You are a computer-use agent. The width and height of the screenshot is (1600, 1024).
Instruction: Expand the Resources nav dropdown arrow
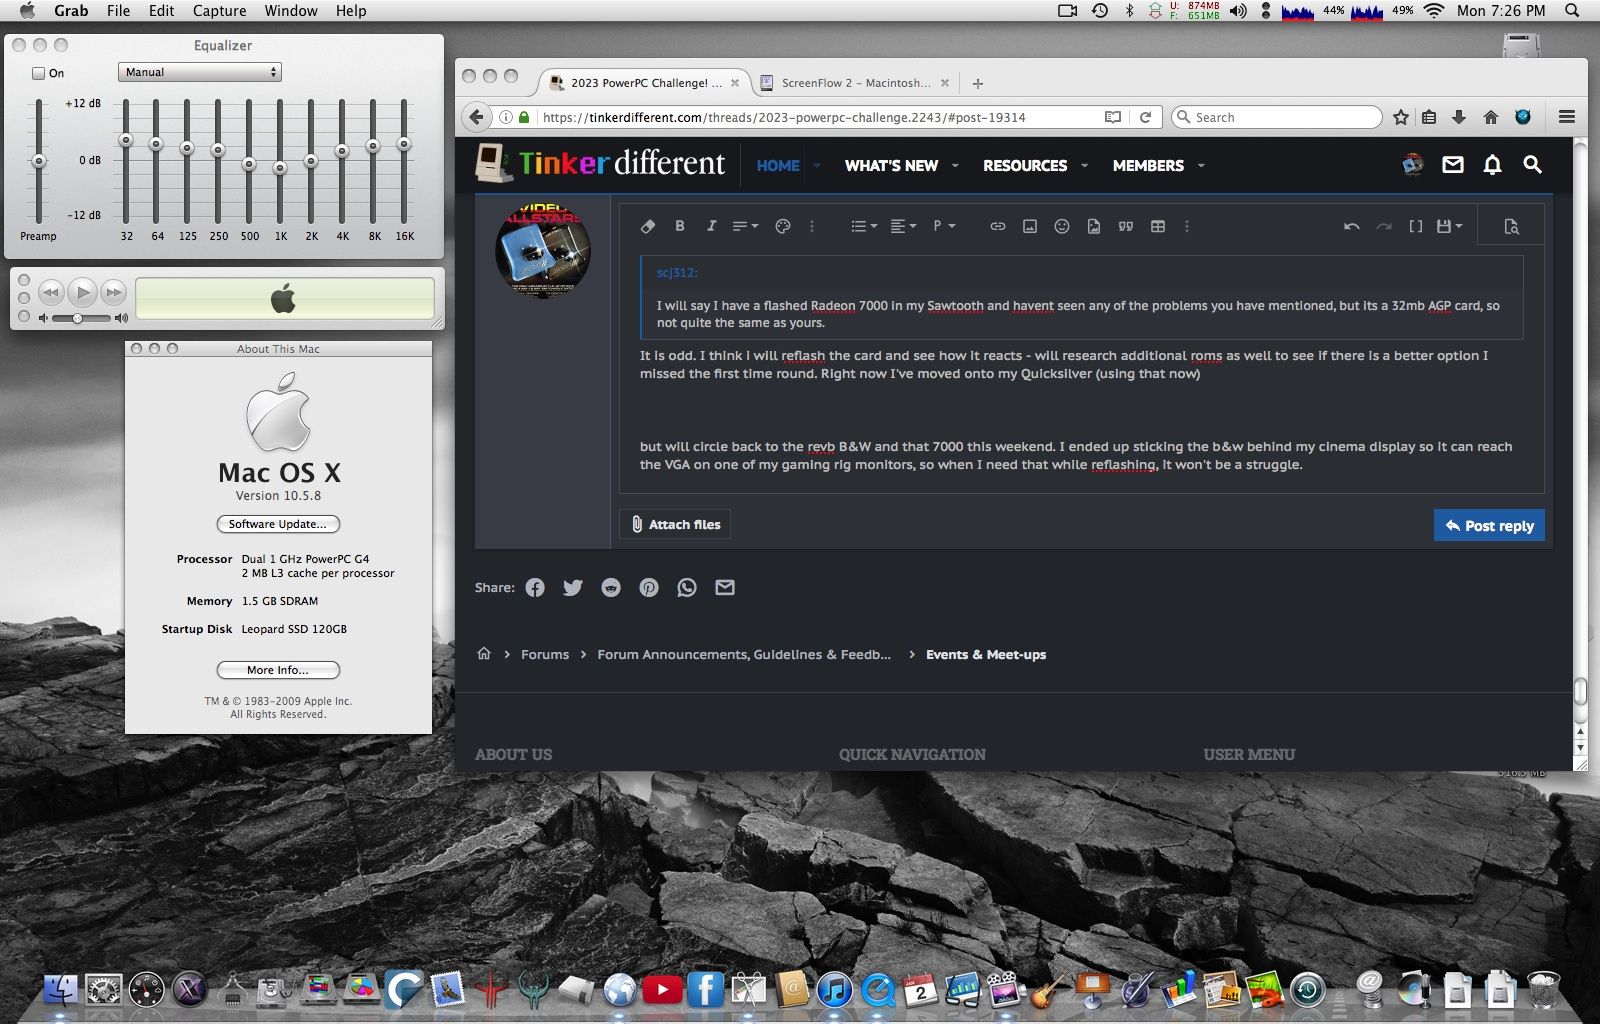click(x=1084, y=165)
